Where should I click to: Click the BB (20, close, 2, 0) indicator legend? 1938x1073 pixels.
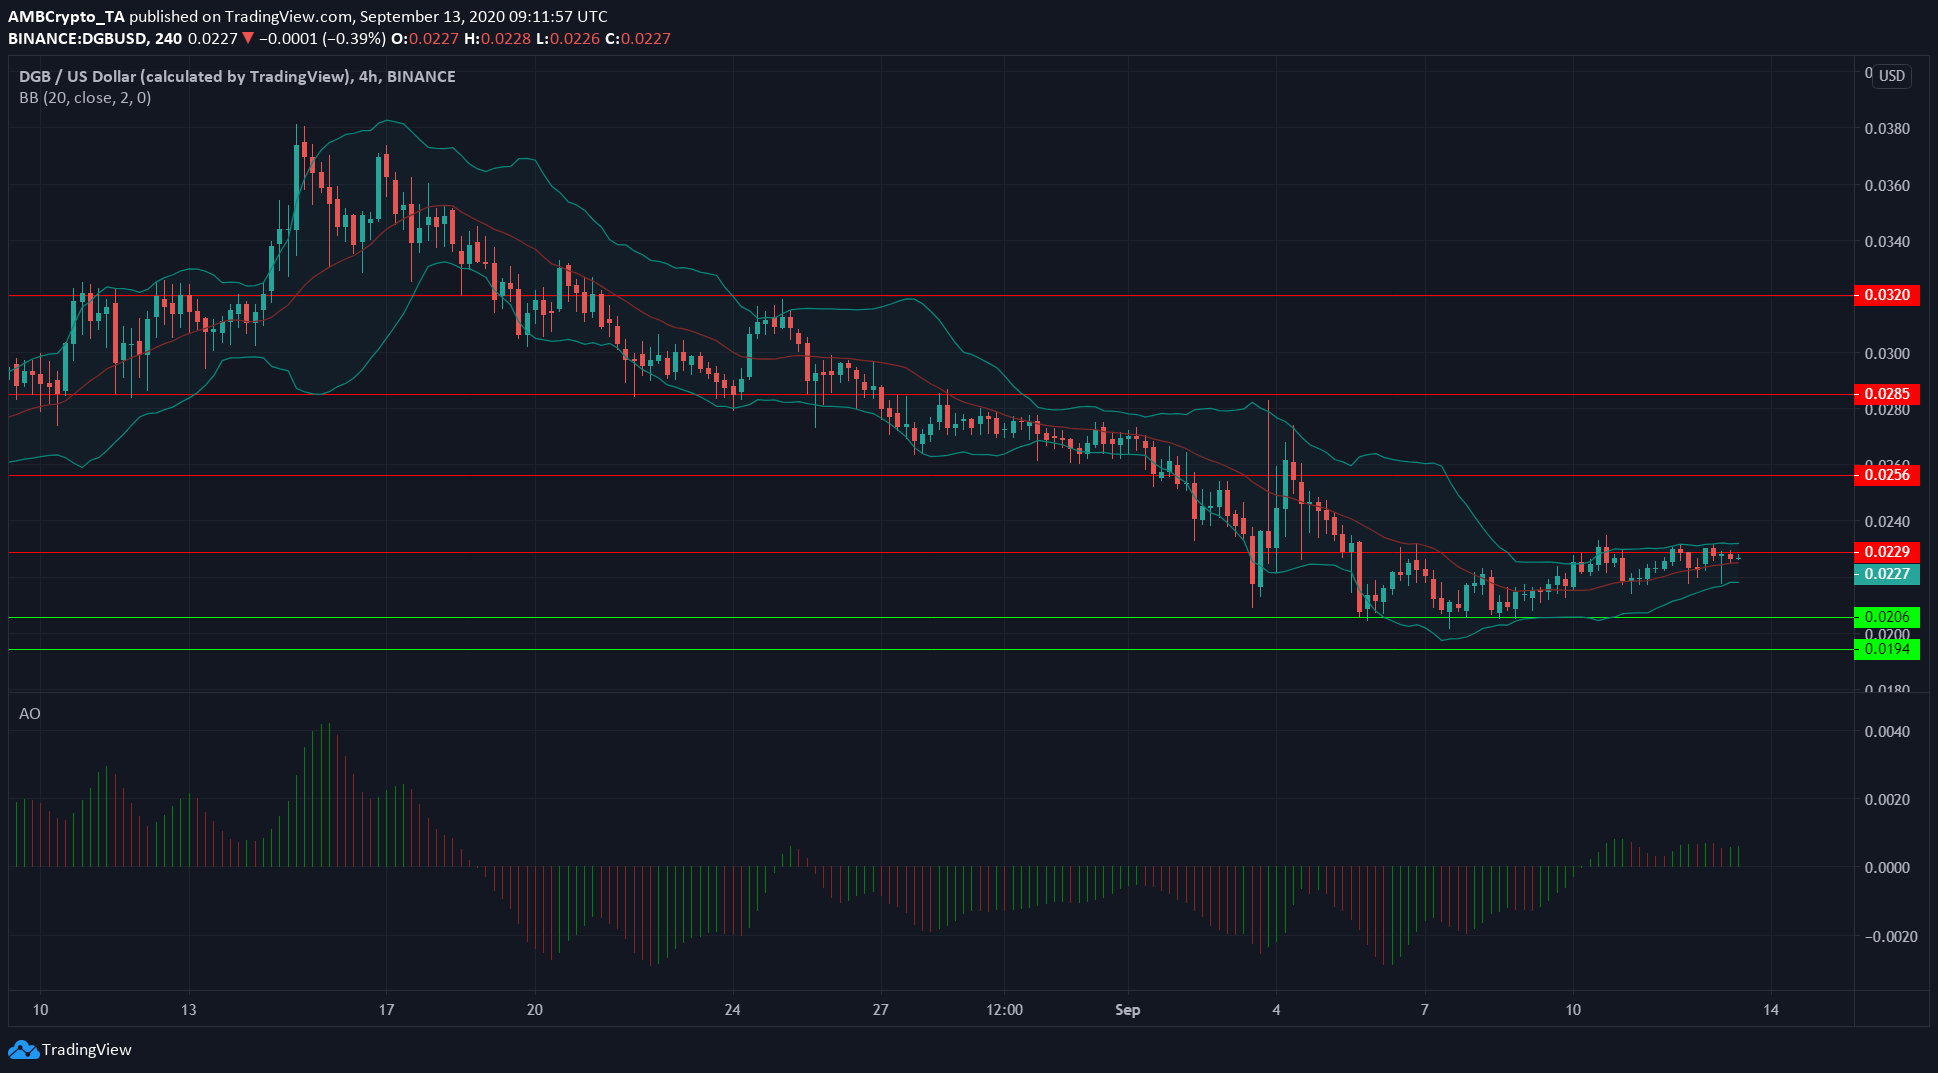[x=85, y=98]
